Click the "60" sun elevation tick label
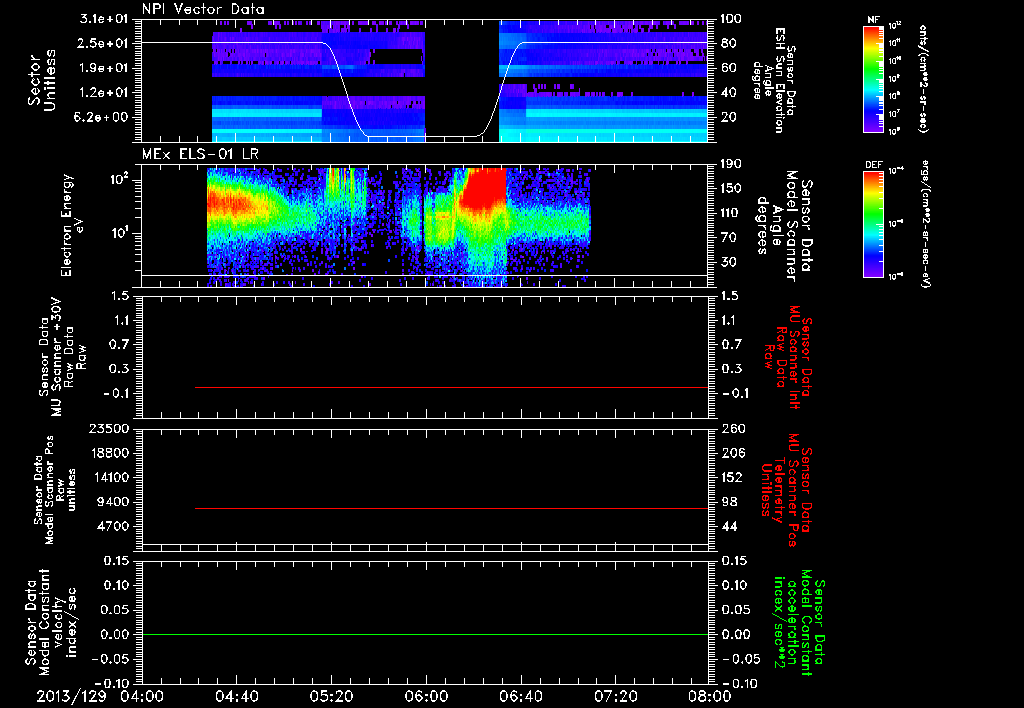1024x708 pixels. 729,68
